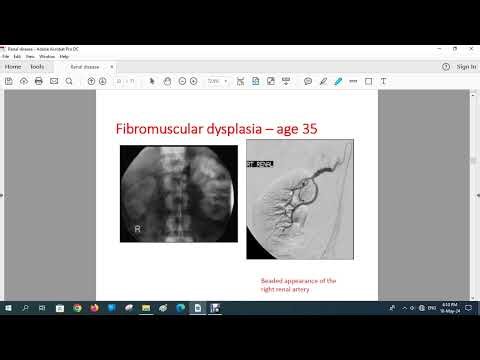Open the Windows Start menu
Screen dimensions: 480x360
(x=8, y=308)
